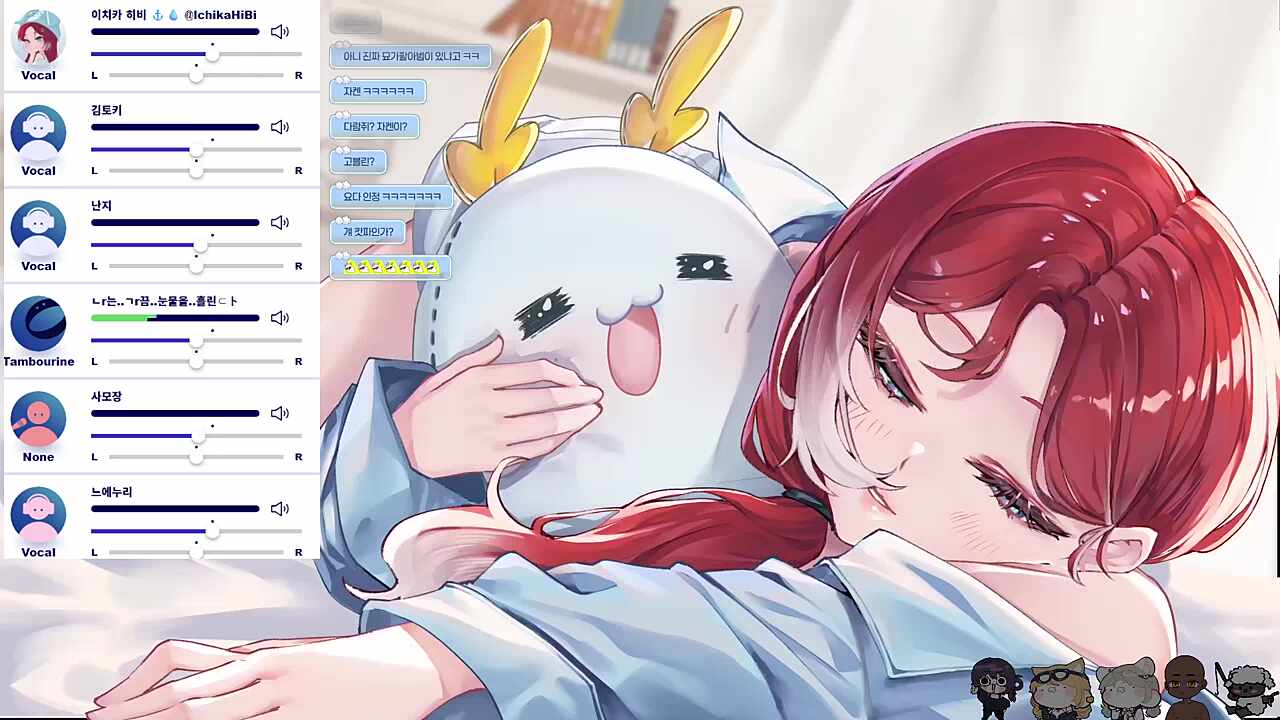The width and height of the screenshot is (1280, 720).
Task: Mute 느에누리 using the speaker icon
Action: click(280, 509)
